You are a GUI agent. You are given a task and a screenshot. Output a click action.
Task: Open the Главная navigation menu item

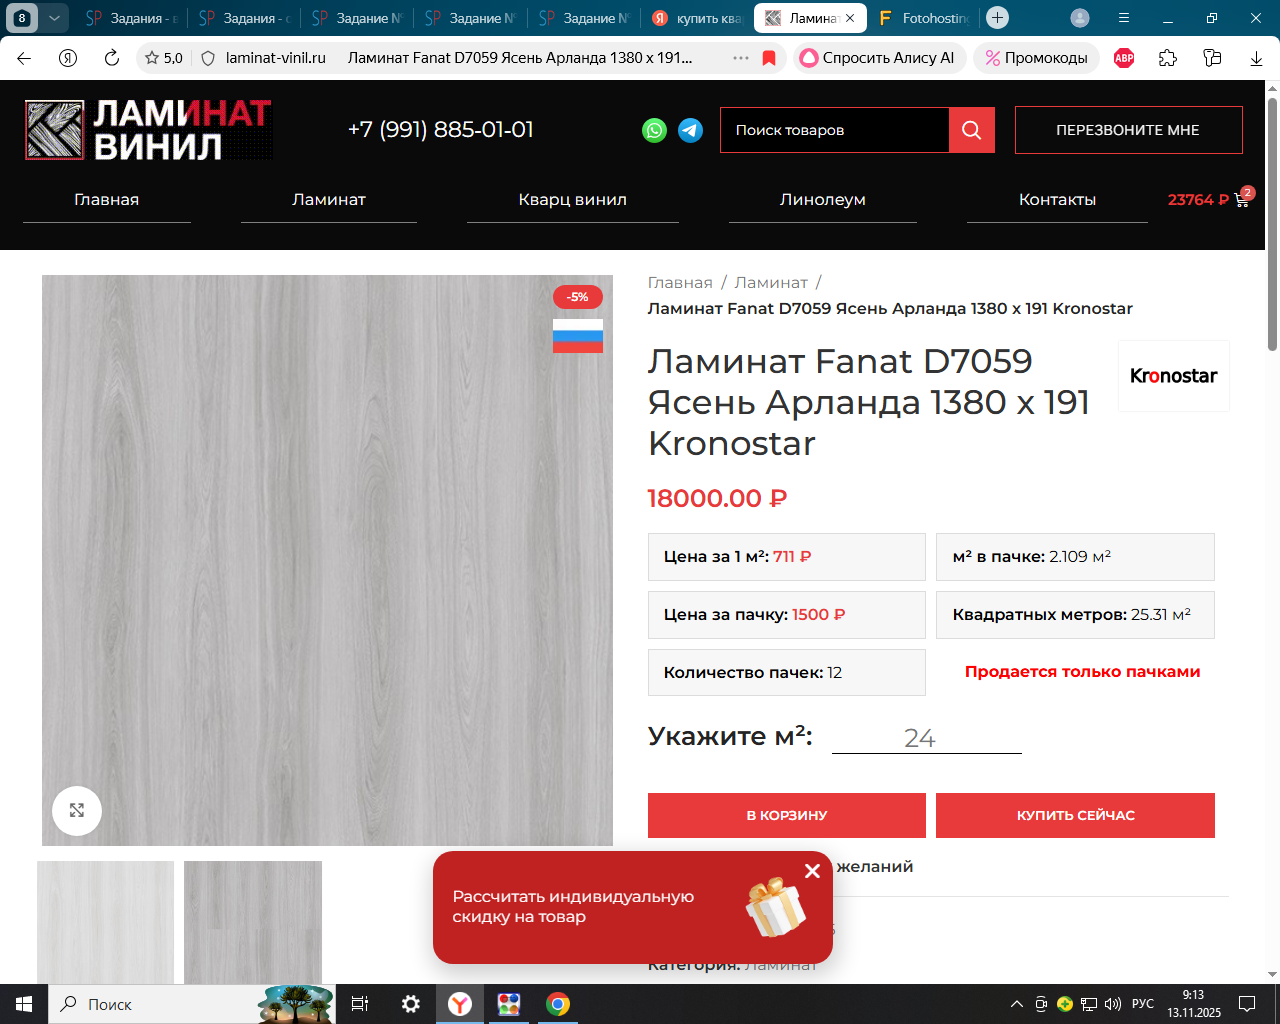click(x=107, y=199)
